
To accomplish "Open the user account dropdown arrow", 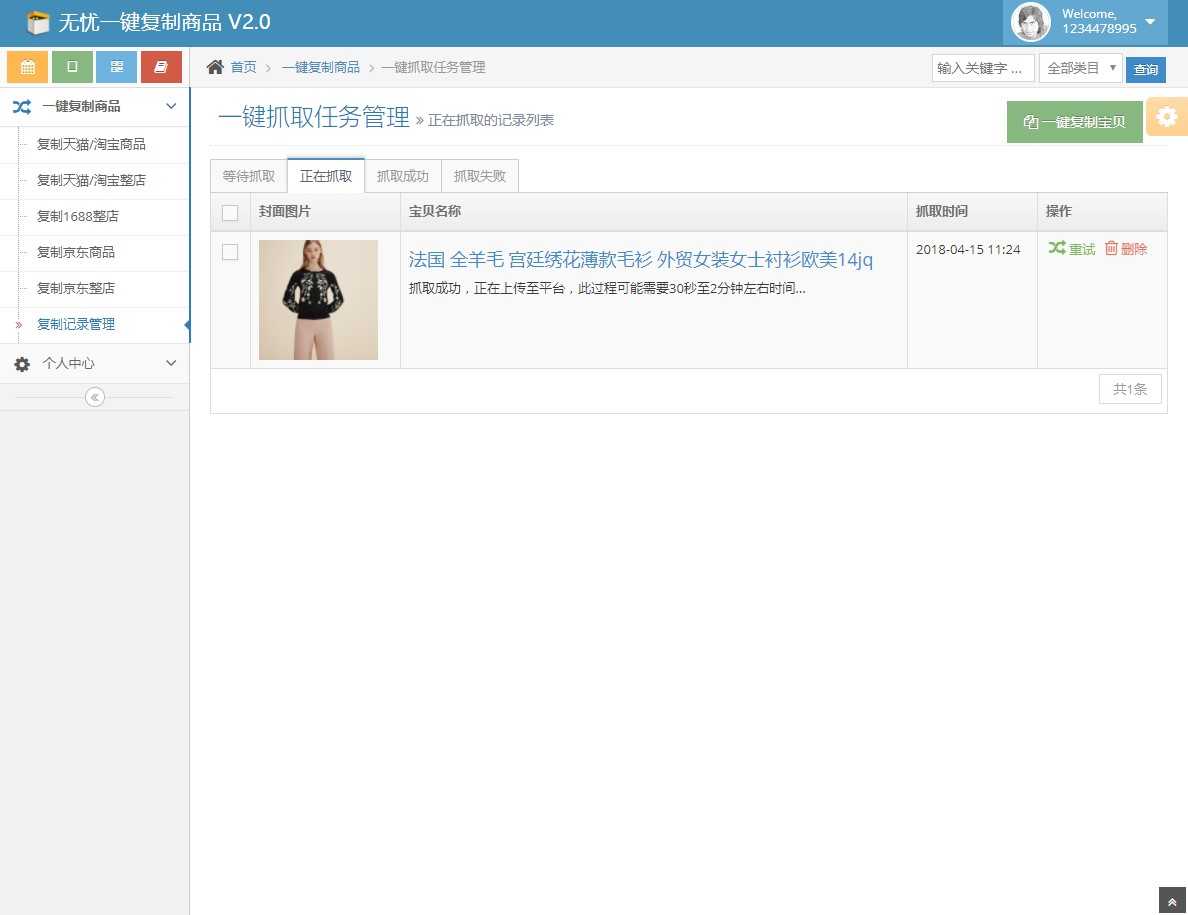I will click(1150, 21).
